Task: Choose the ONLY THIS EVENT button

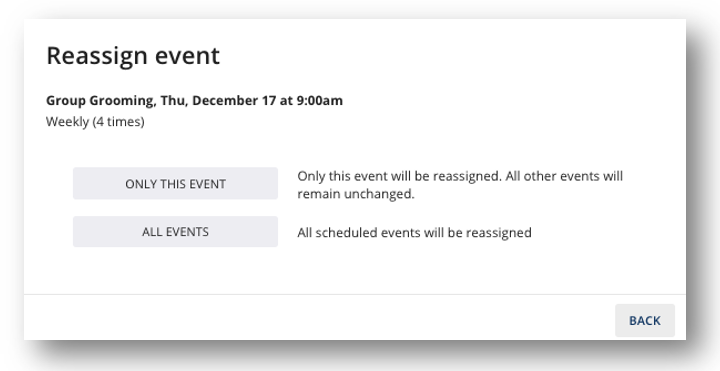Action: [x=175, y=184]
